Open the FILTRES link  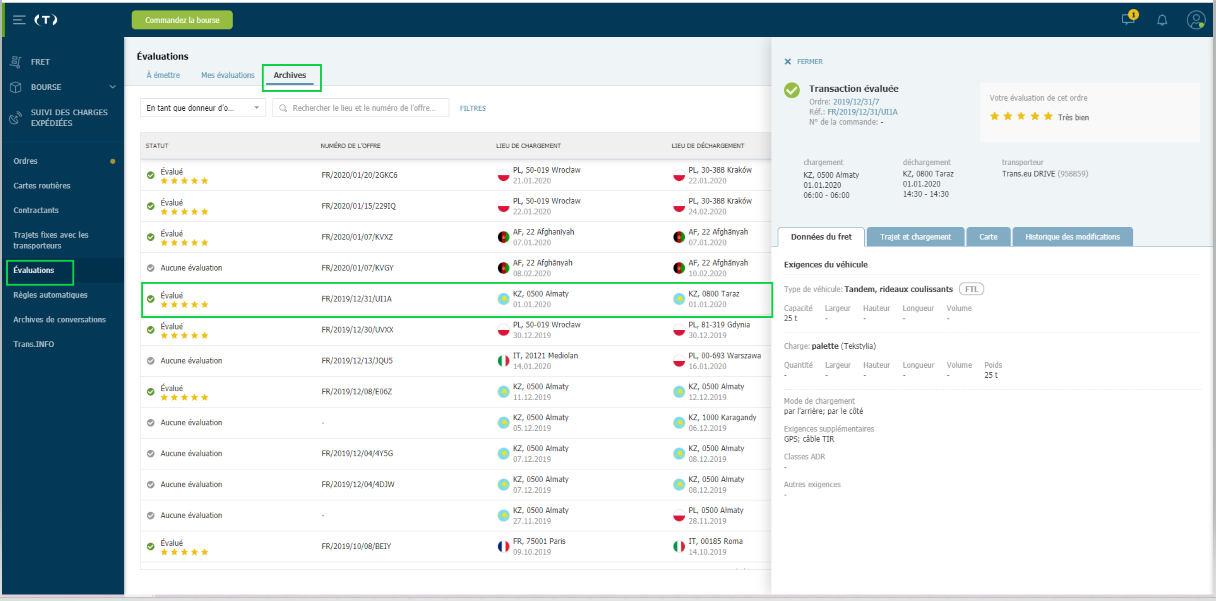[x=473, y=108]
